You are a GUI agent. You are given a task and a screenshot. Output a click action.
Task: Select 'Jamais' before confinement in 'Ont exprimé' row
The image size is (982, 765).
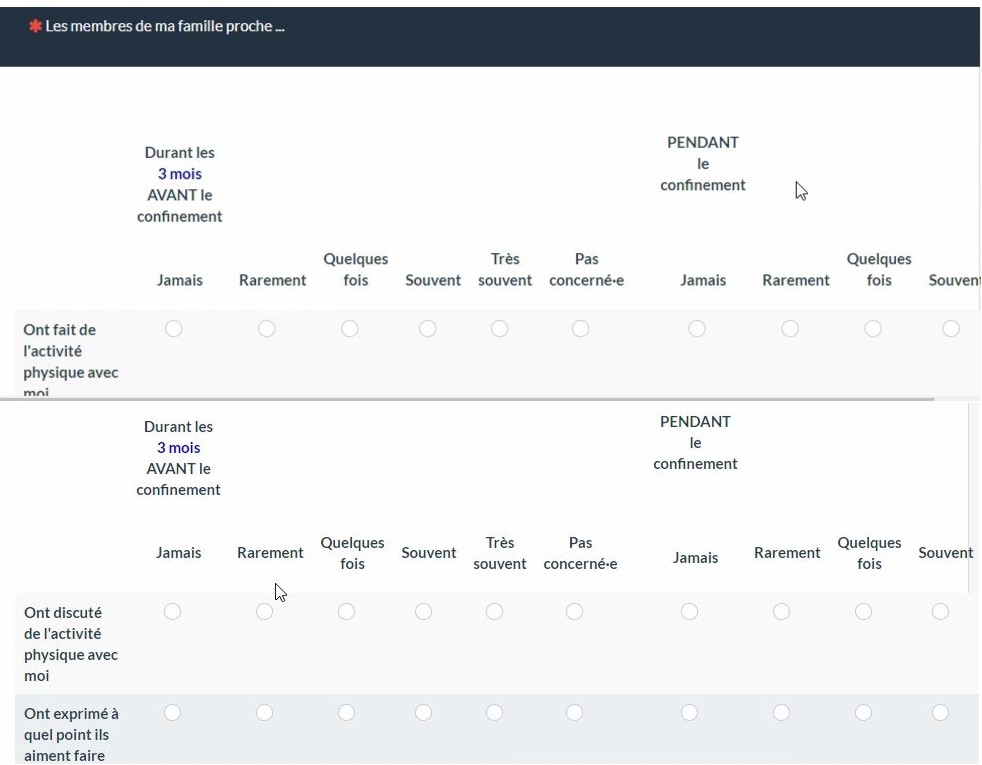coord(172,712)
